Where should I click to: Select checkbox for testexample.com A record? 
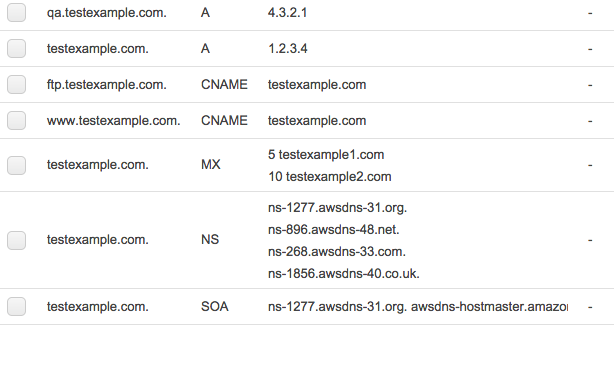tap(16, 49)
